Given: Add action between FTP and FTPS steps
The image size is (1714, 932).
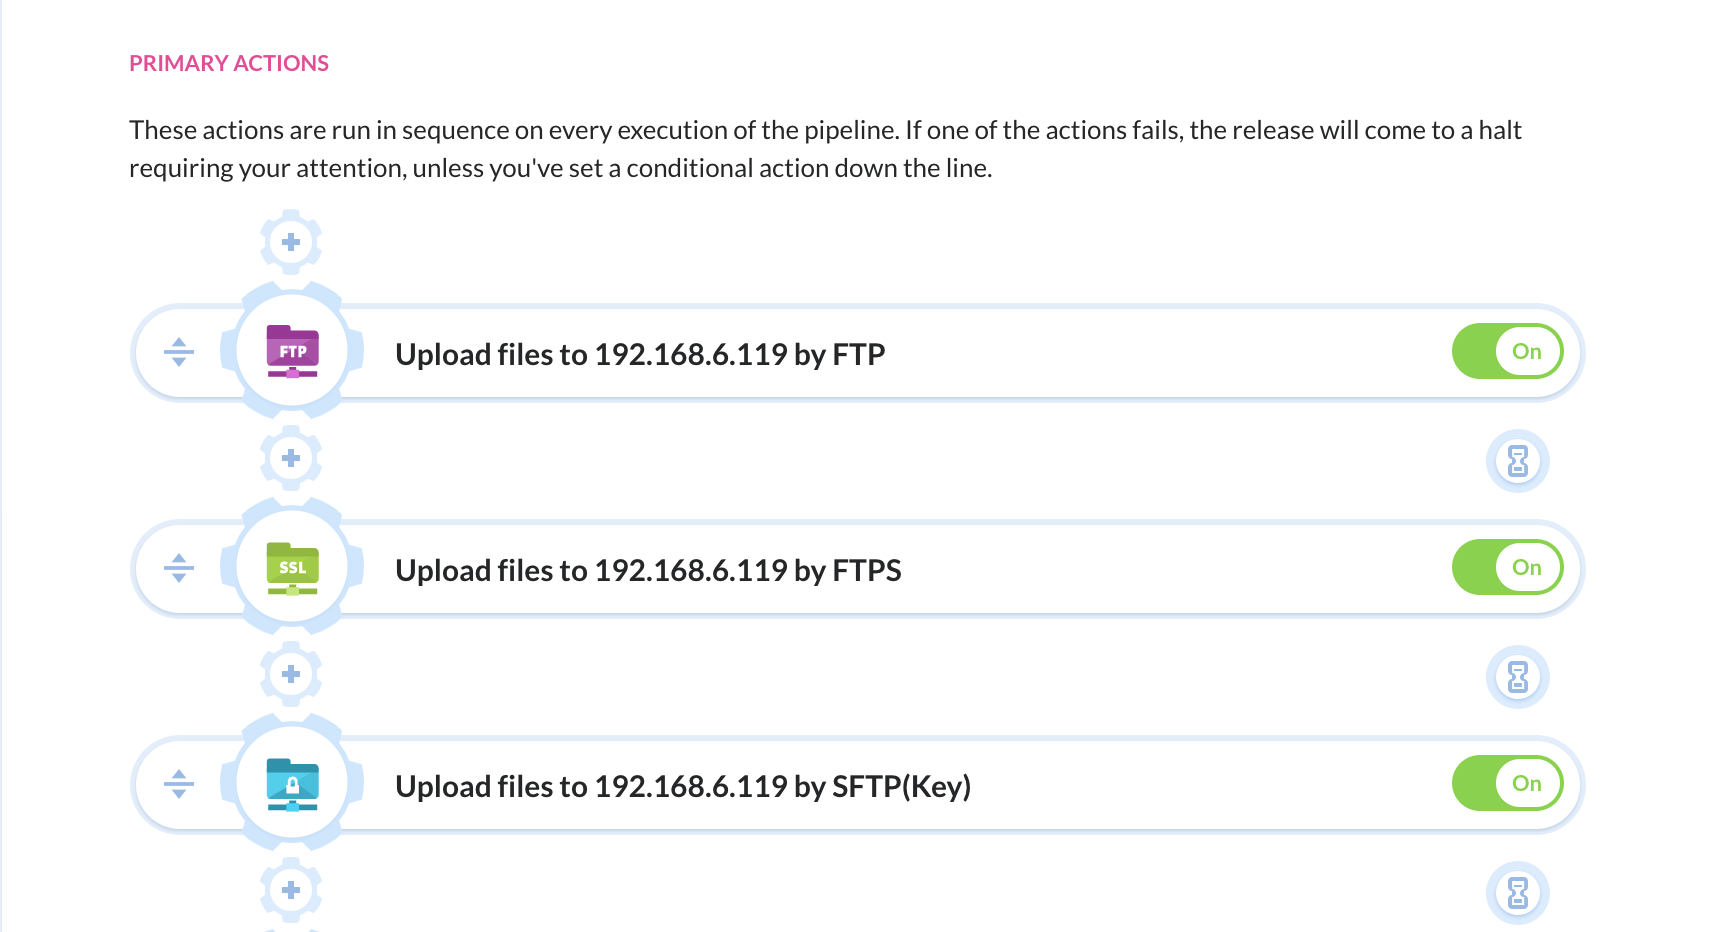Looking at the screenshot, I should [291, 458].
